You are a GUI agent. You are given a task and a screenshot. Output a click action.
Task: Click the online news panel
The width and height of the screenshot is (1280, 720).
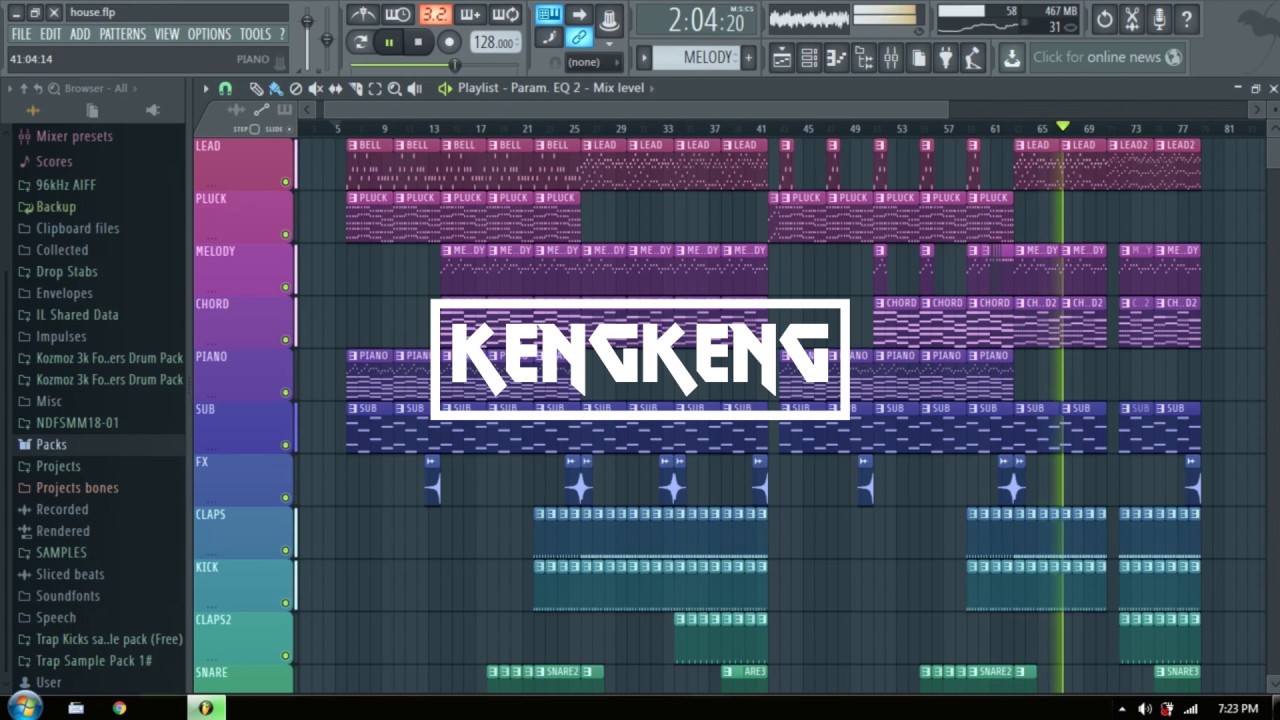pos(1108,58)
